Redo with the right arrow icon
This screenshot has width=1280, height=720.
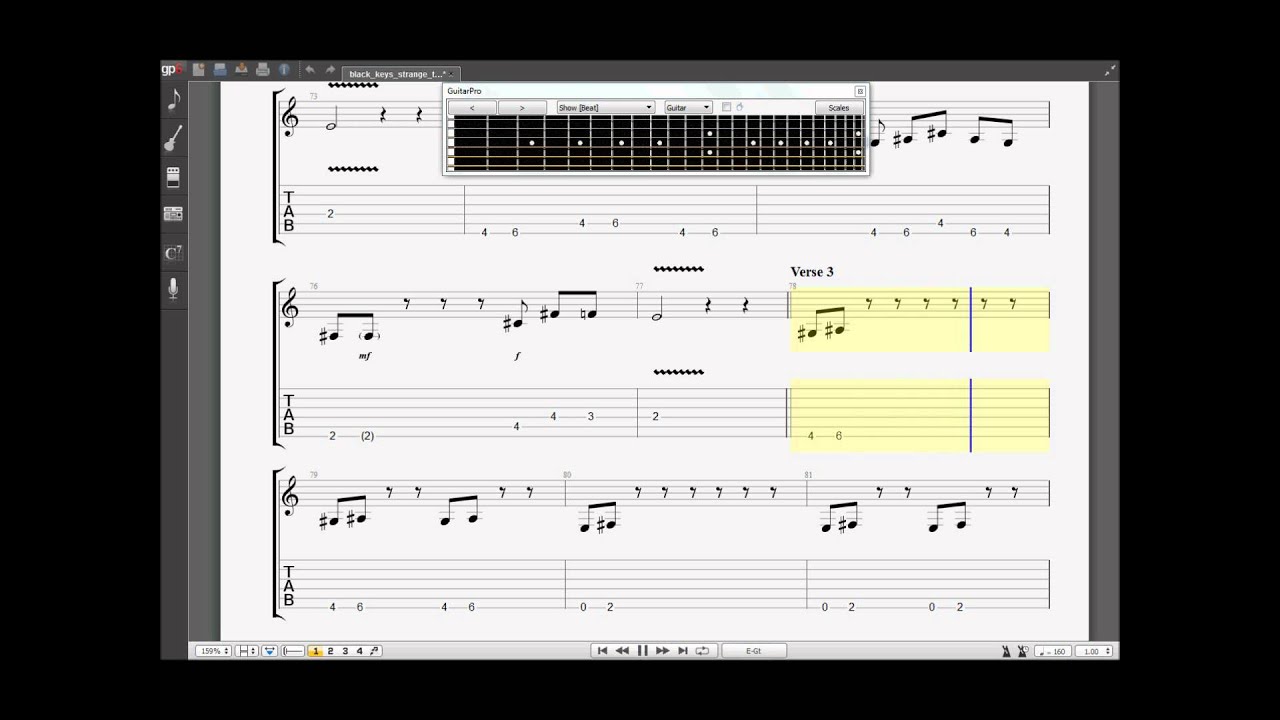pos(330,70)
